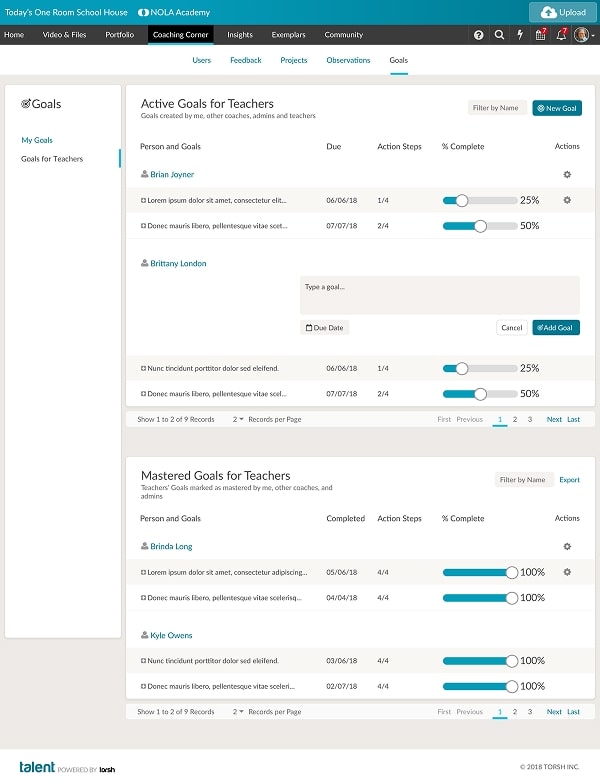Expand Brinda Long's Lorem ipsum goal completed 05/06/18
Viewport: 600px width, 784px height.
[x=144, y=572]
